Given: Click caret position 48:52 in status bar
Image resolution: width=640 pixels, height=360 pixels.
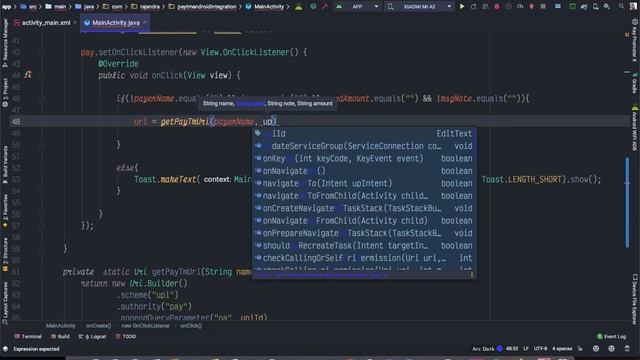Looking at the screenshot, I should (x=512, y=349).
